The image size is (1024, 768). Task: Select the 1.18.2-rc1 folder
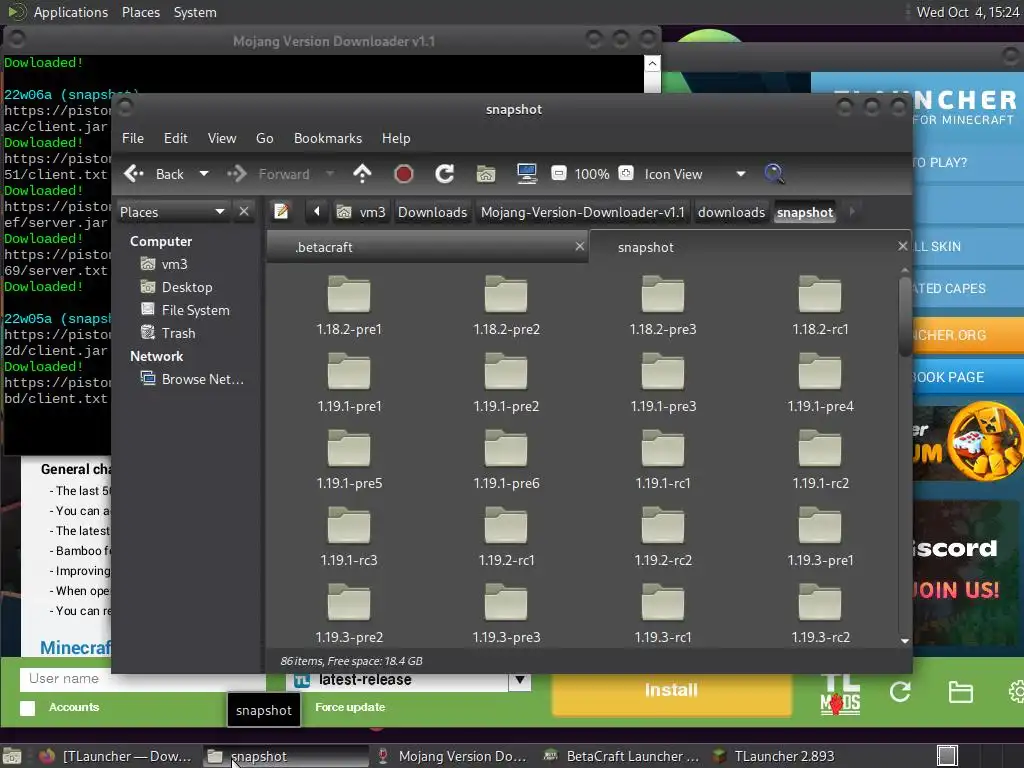[x=820, y=306]
